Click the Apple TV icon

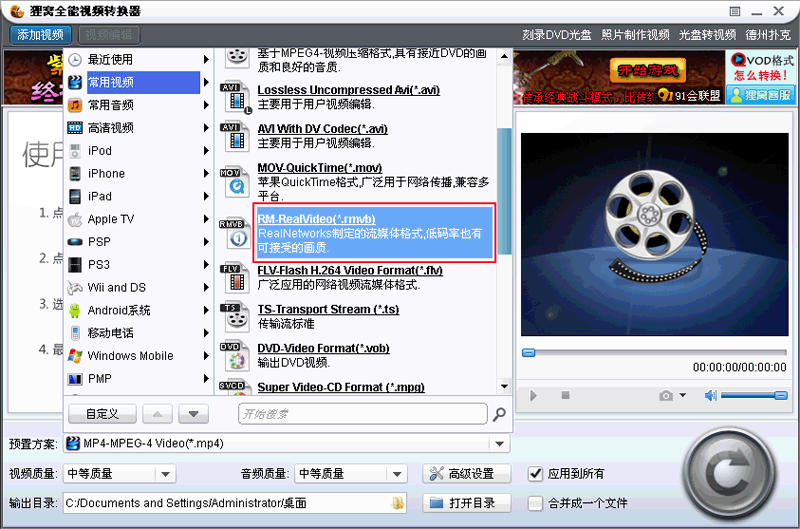pyautogui.click(x=75, y=219)
